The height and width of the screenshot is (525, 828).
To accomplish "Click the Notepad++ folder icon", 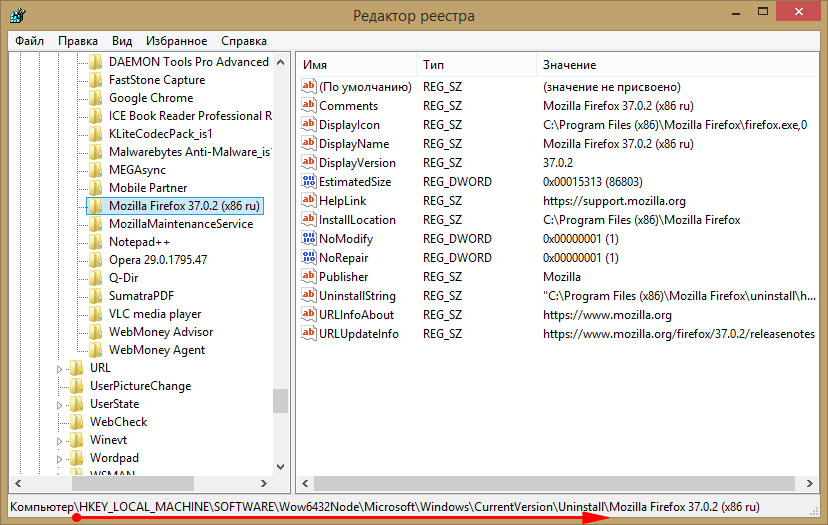I will click(96, 242).
